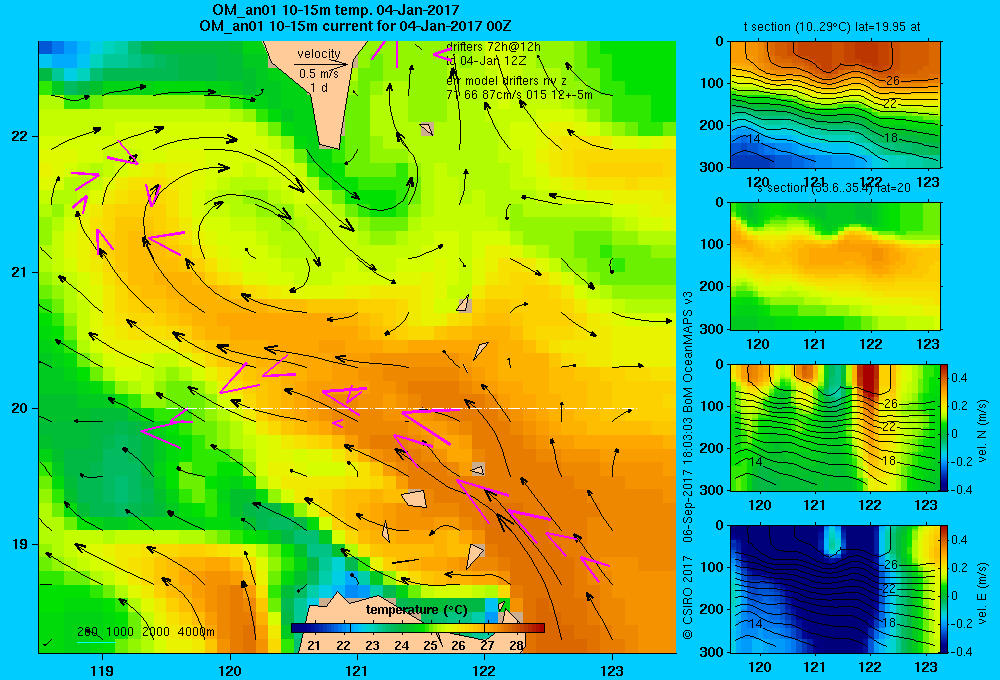Click the eastward velocity section plot

click(x=835, y=589)
